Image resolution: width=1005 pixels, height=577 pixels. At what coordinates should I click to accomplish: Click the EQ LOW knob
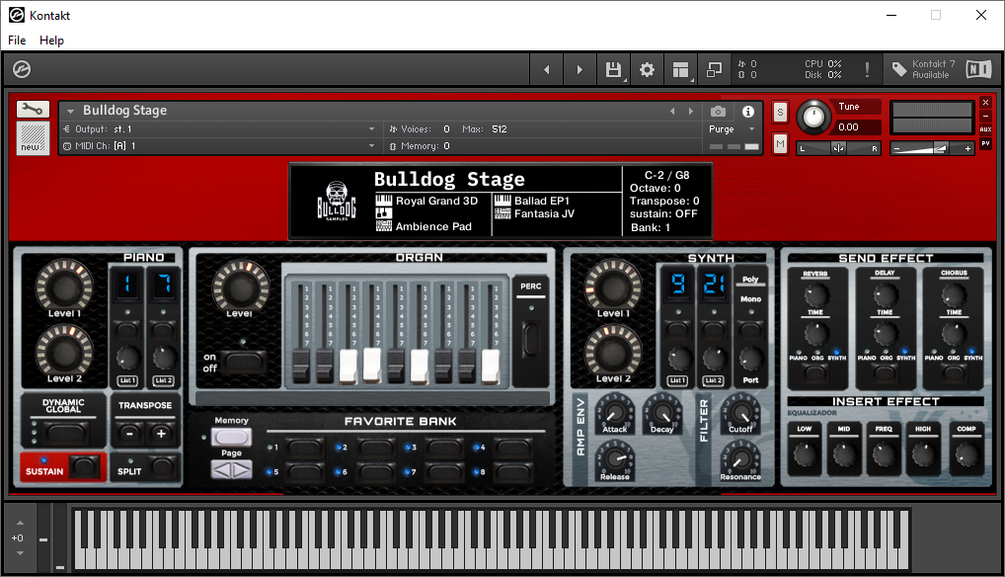coord(805,455)
